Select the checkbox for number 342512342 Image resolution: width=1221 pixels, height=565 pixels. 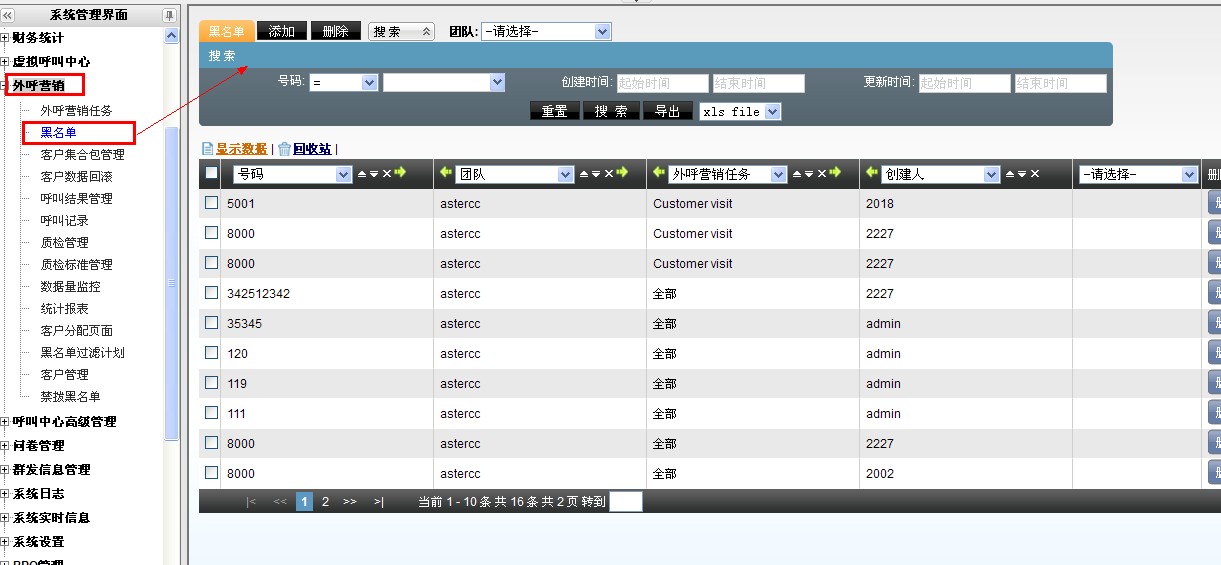[211, 293]
